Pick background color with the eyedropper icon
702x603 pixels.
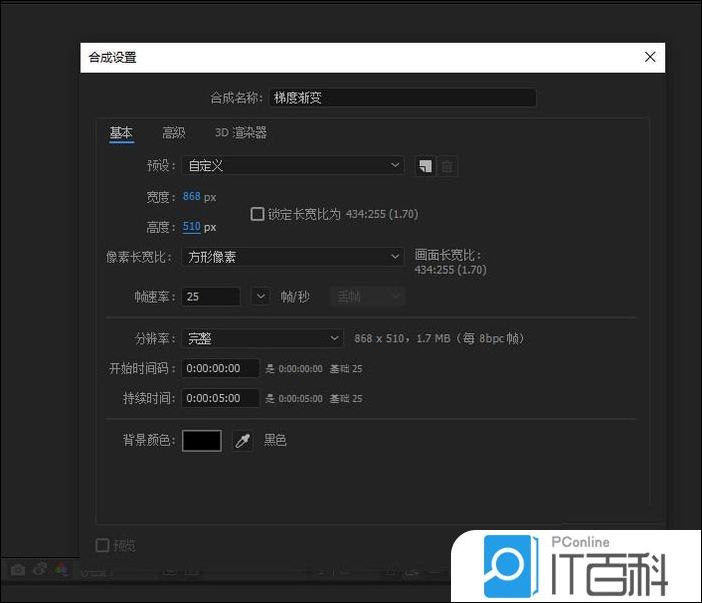243,440
